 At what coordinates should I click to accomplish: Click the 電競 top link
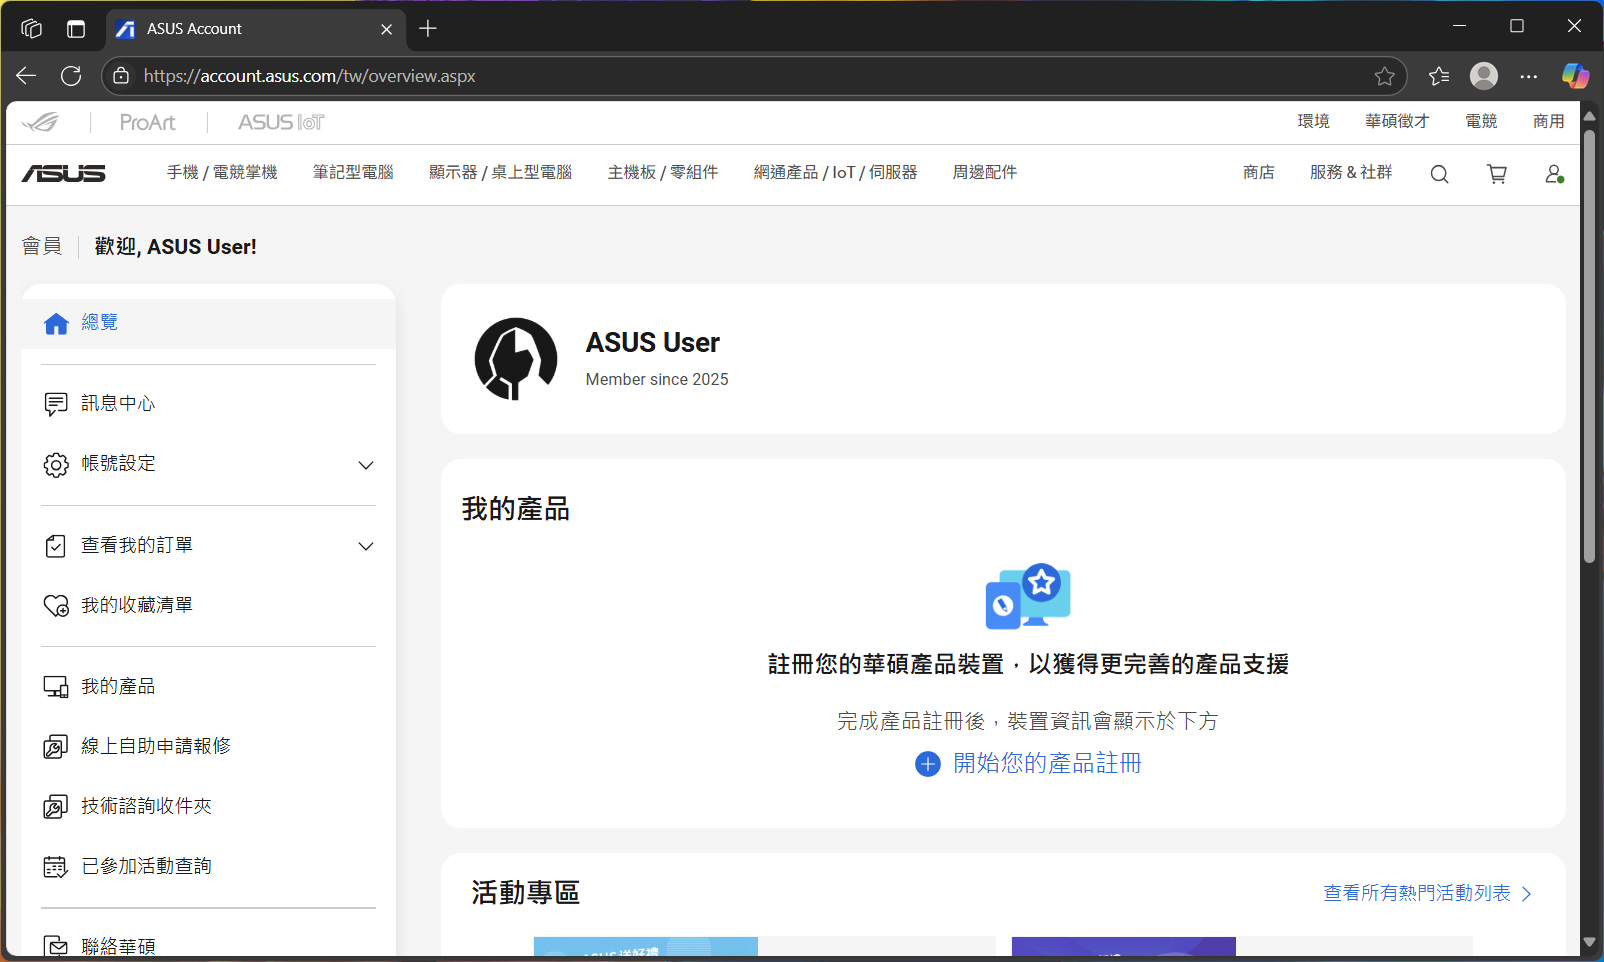coord(1481,121)
